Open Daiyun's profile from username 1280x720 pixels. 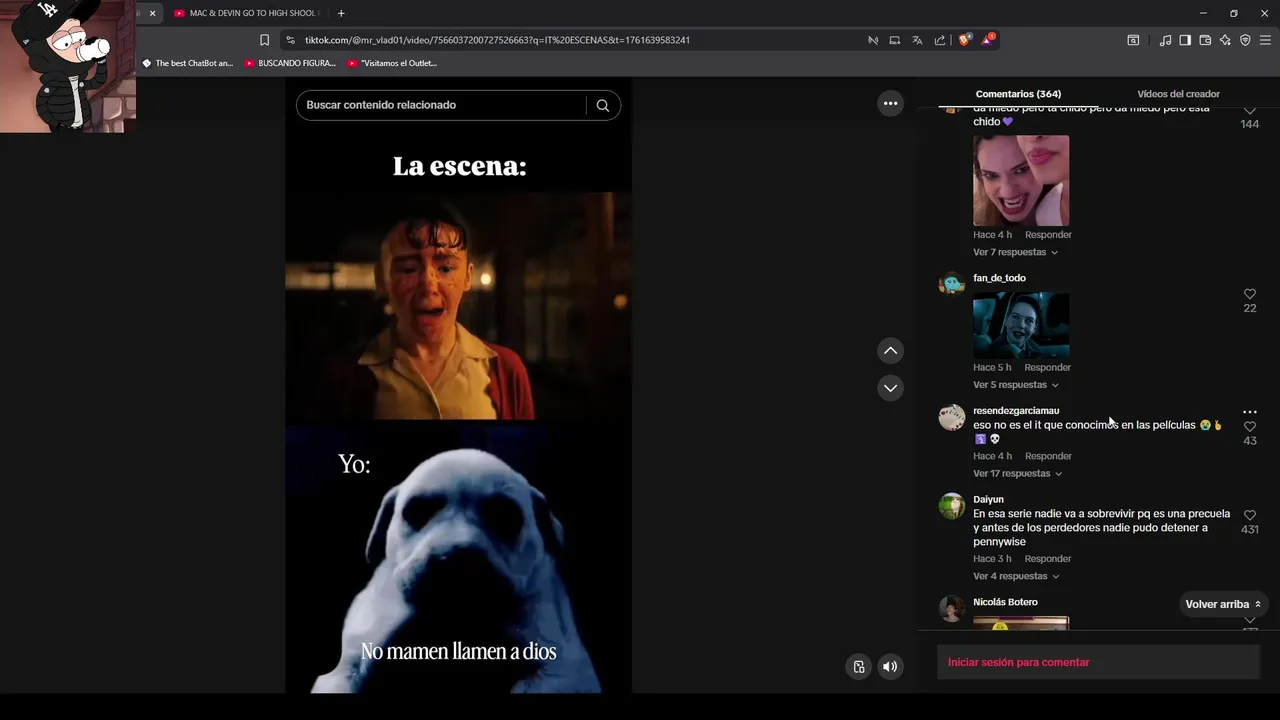pos(988,499)
